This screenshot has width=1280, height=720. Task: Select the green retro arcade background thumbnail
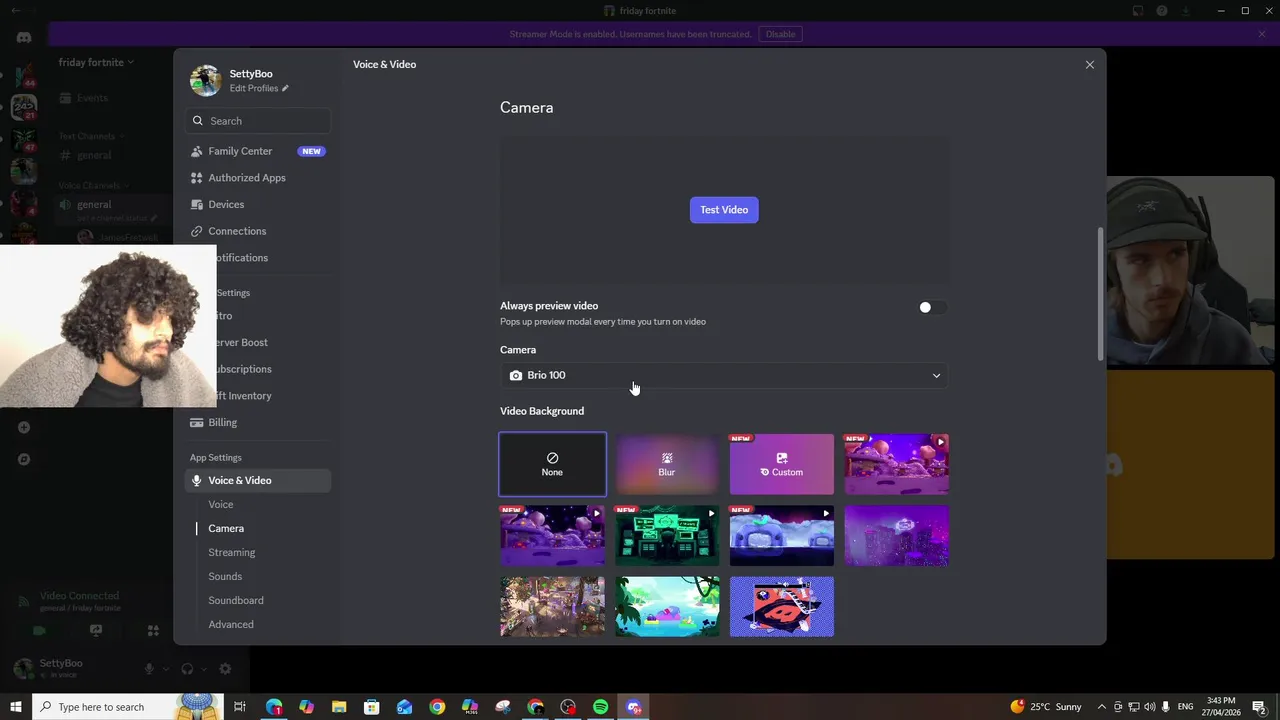667,535
